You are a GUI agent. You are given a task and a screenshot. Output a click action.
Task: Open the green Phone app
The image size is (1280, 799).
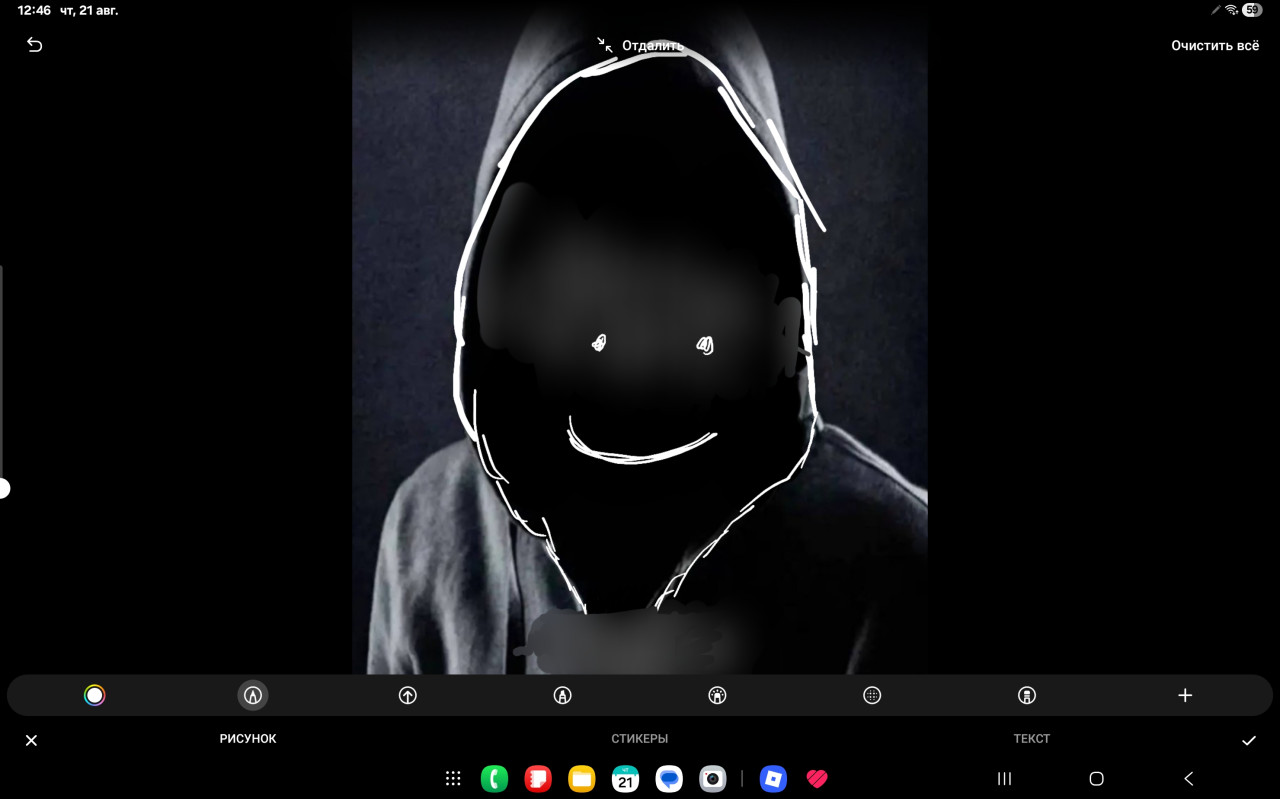point(494,778)
